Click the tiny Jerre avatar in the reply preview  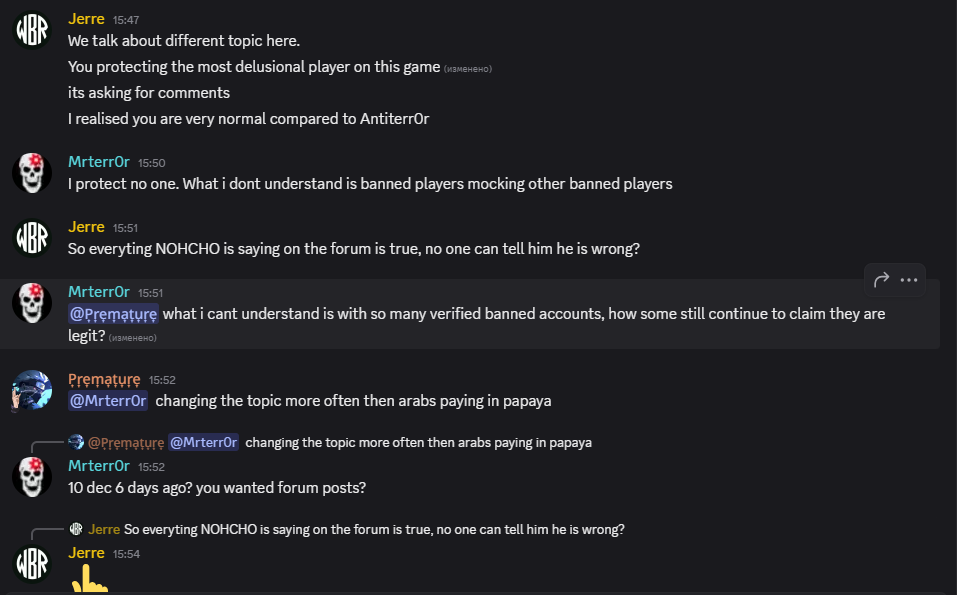tap(76, 529)
